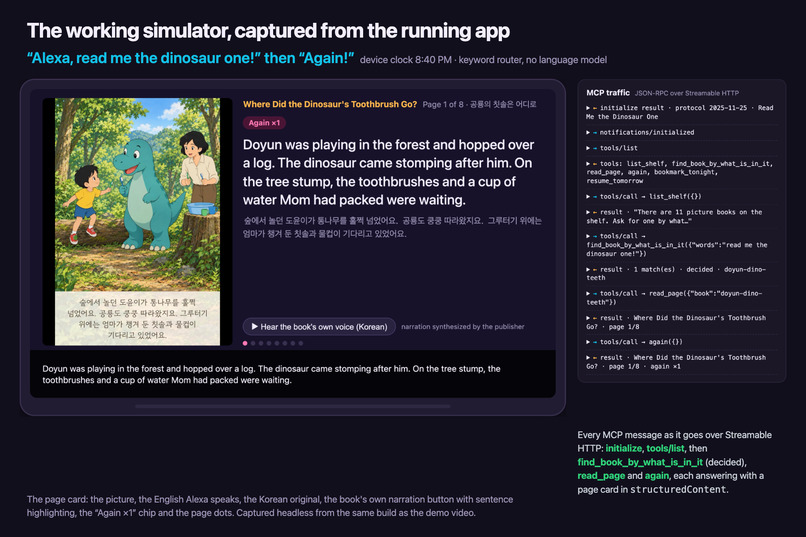Click the 'structuredContent' code word

(679, 490)
